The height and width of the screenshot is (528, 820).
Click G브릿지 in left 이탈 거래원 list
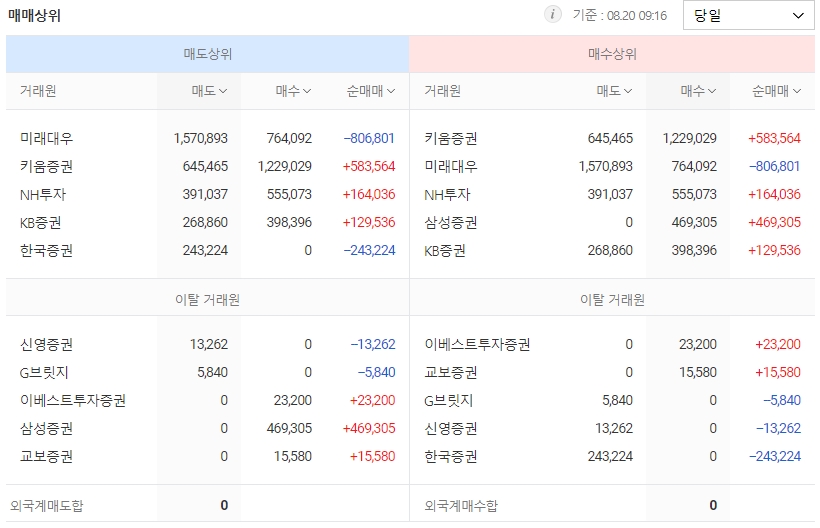click(x=44, y=372)
